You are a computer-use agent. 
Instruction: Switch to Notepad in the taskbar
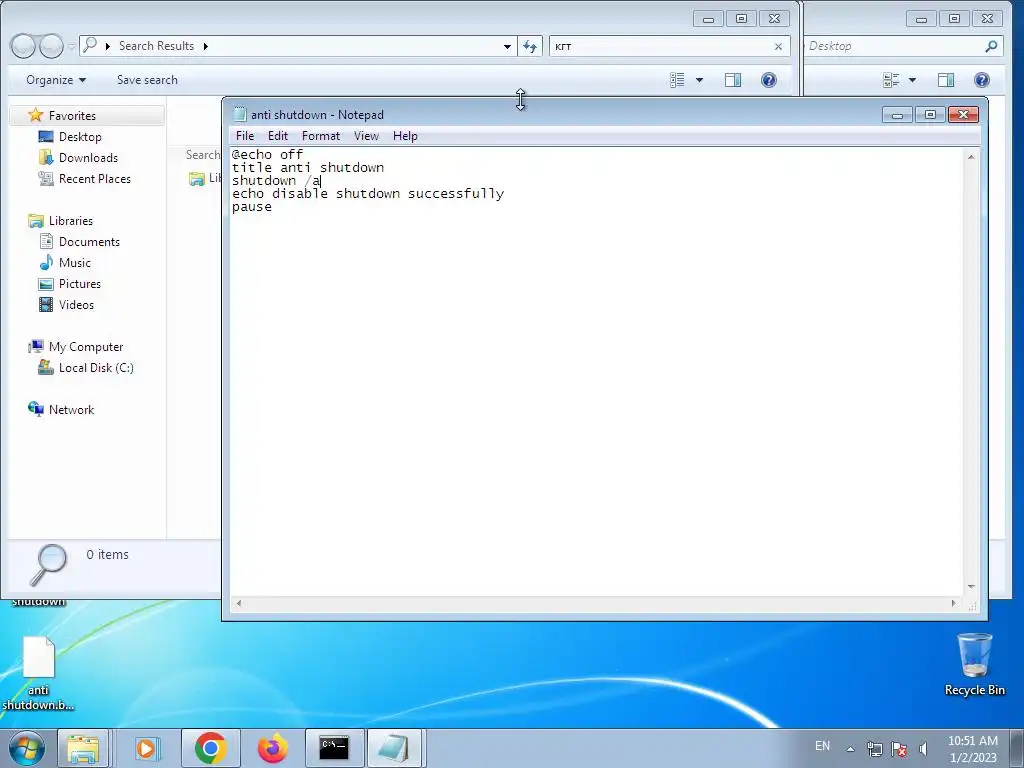pos(394,748)
